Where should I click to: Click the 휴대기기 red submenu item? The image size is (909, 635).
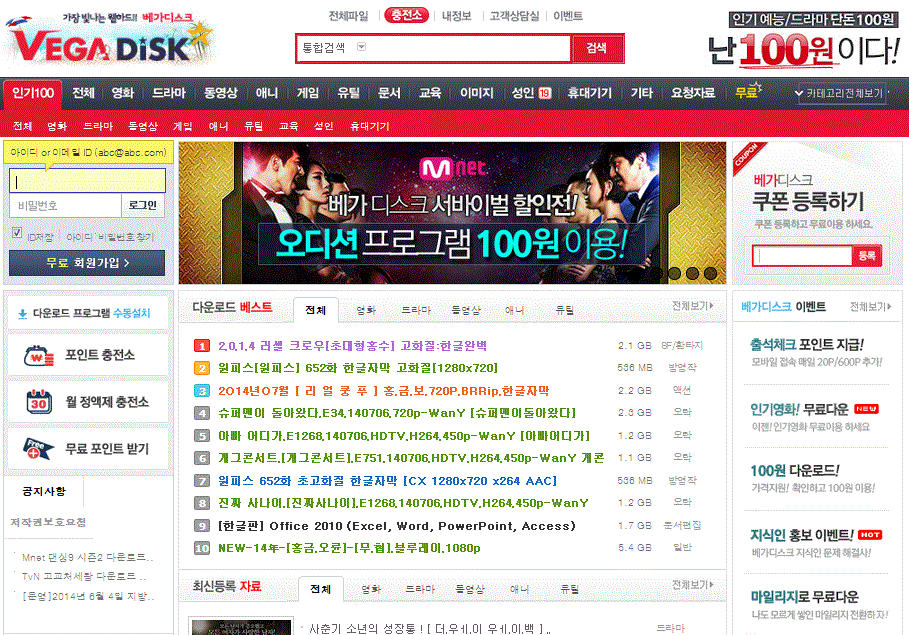(x=369, y=126)
